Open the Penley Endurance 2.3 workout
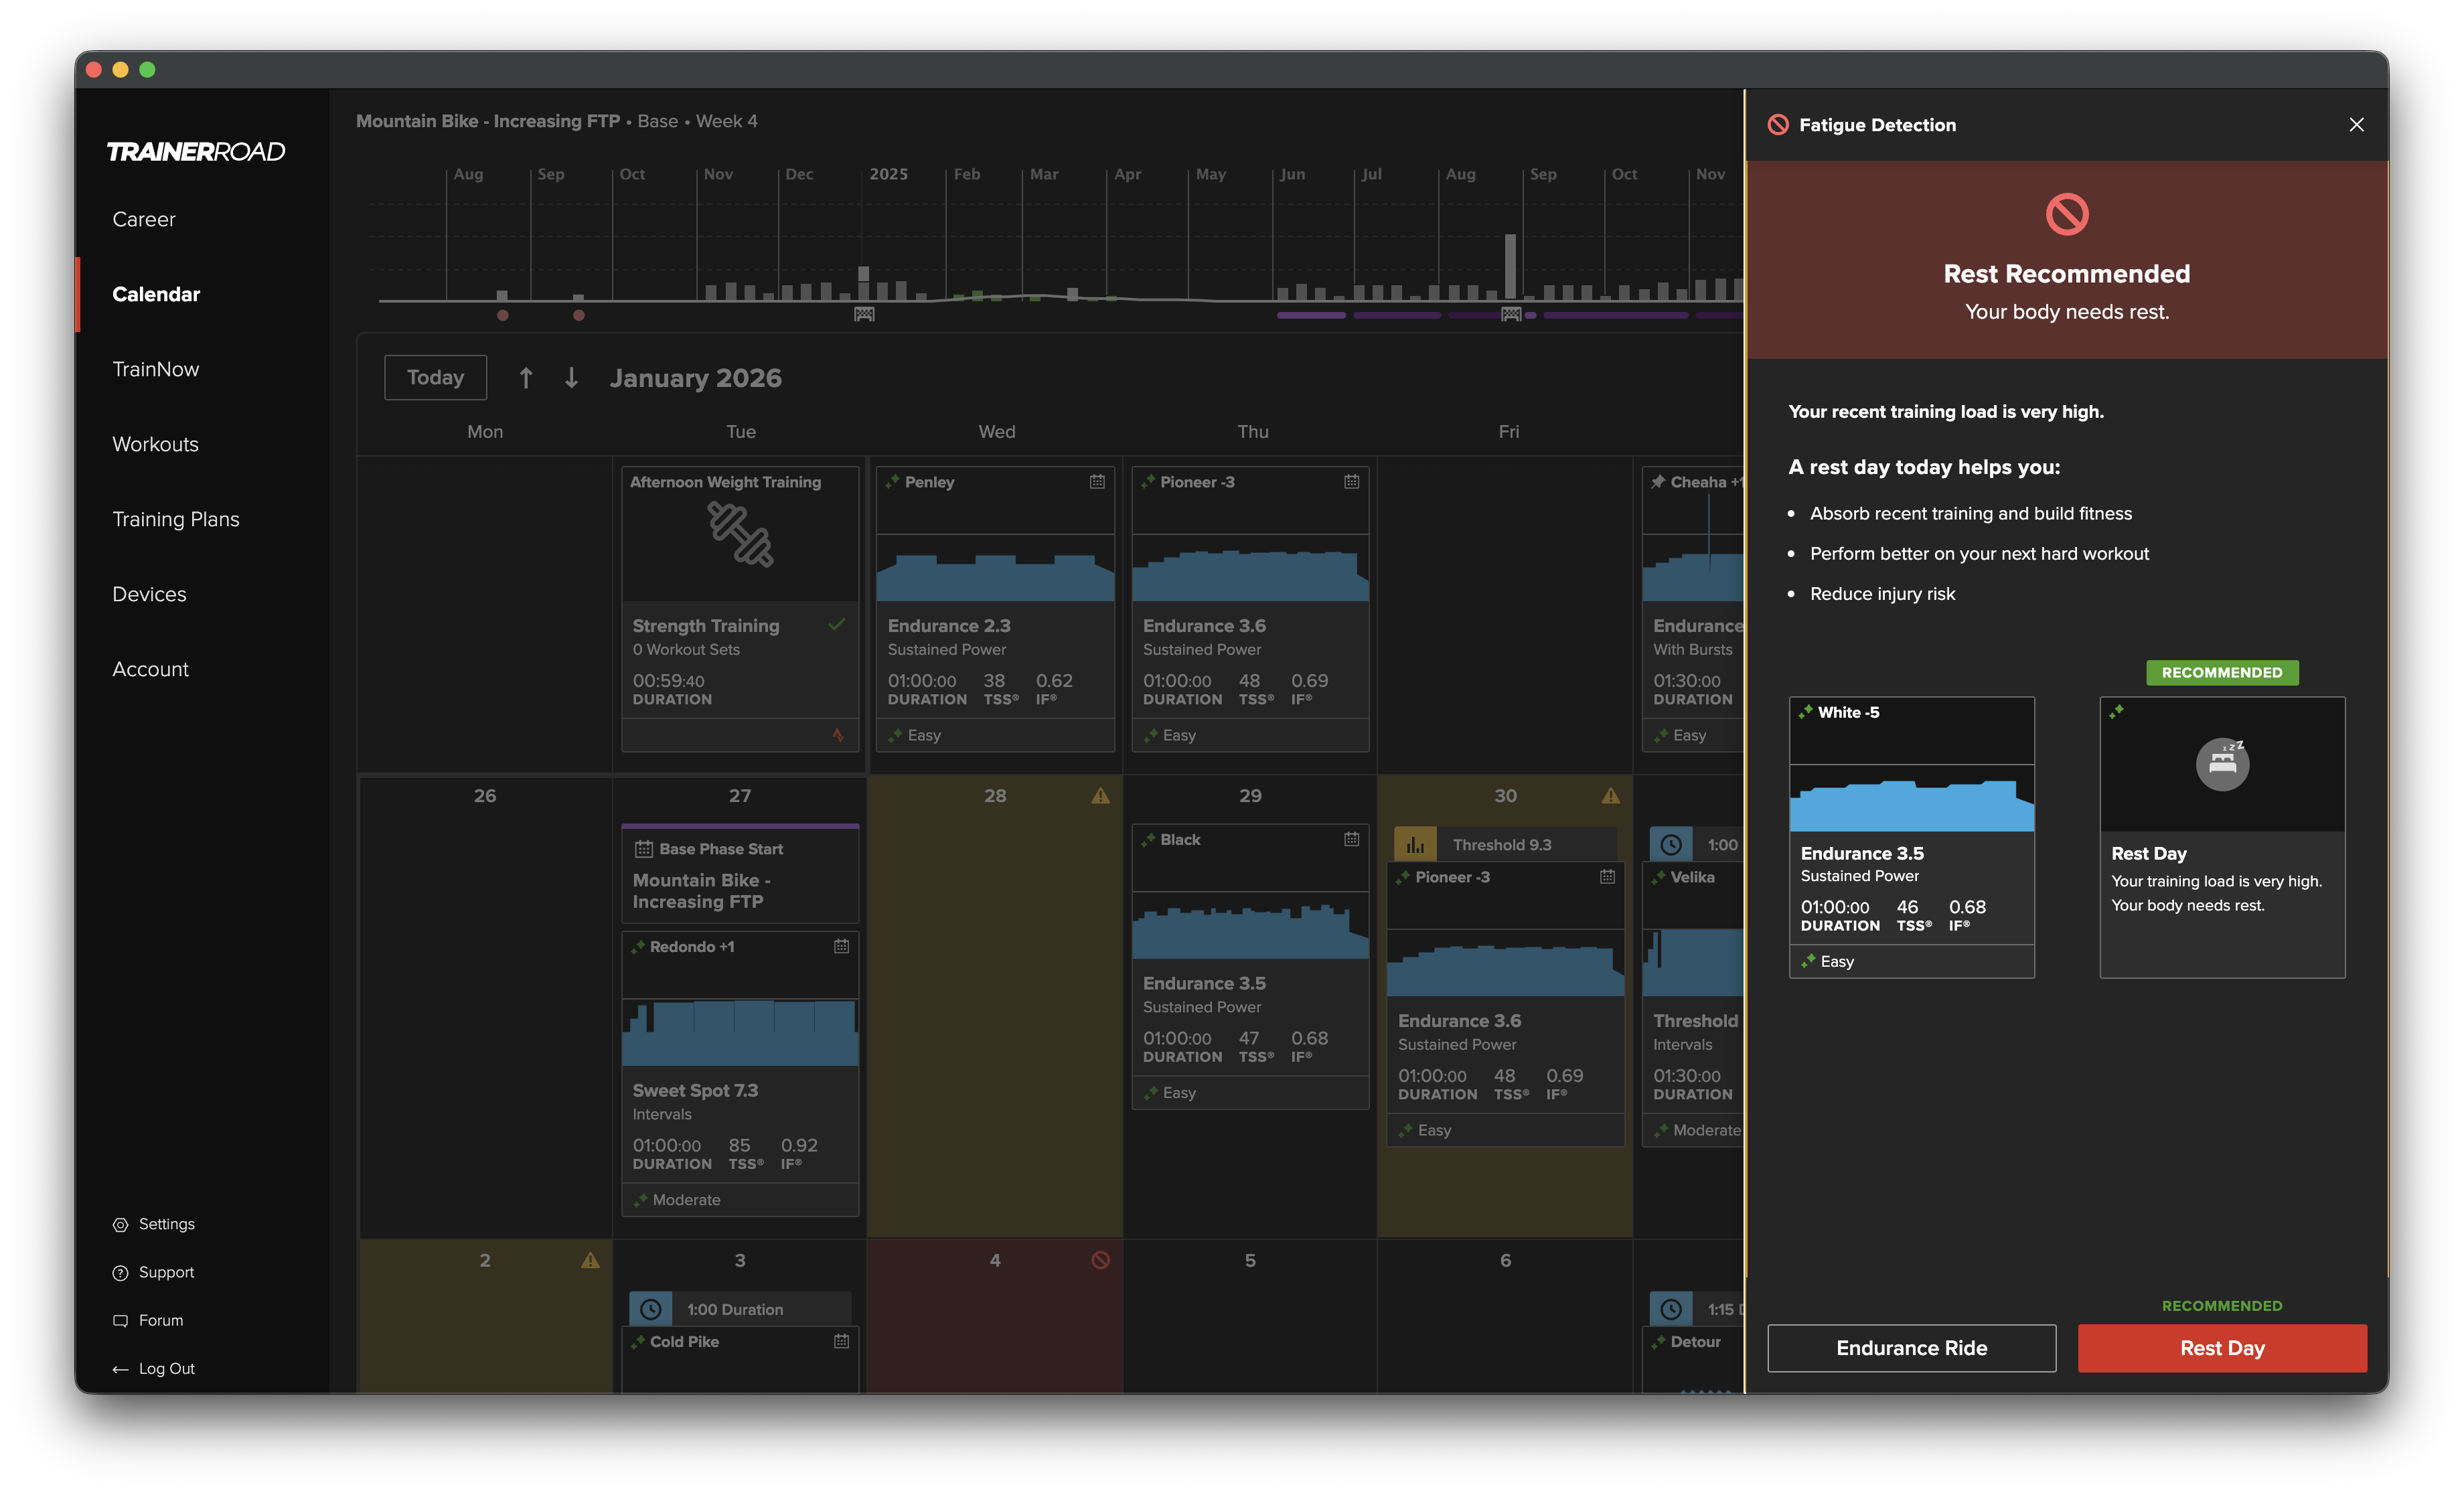 click(x=995, y=609)
